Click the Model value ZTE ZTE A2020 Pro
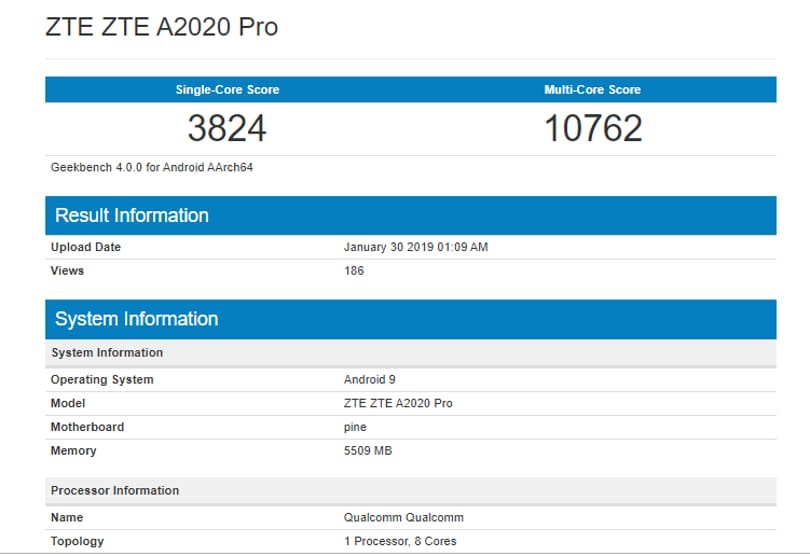This screenshot has height=556, width=810. [398, 404]
